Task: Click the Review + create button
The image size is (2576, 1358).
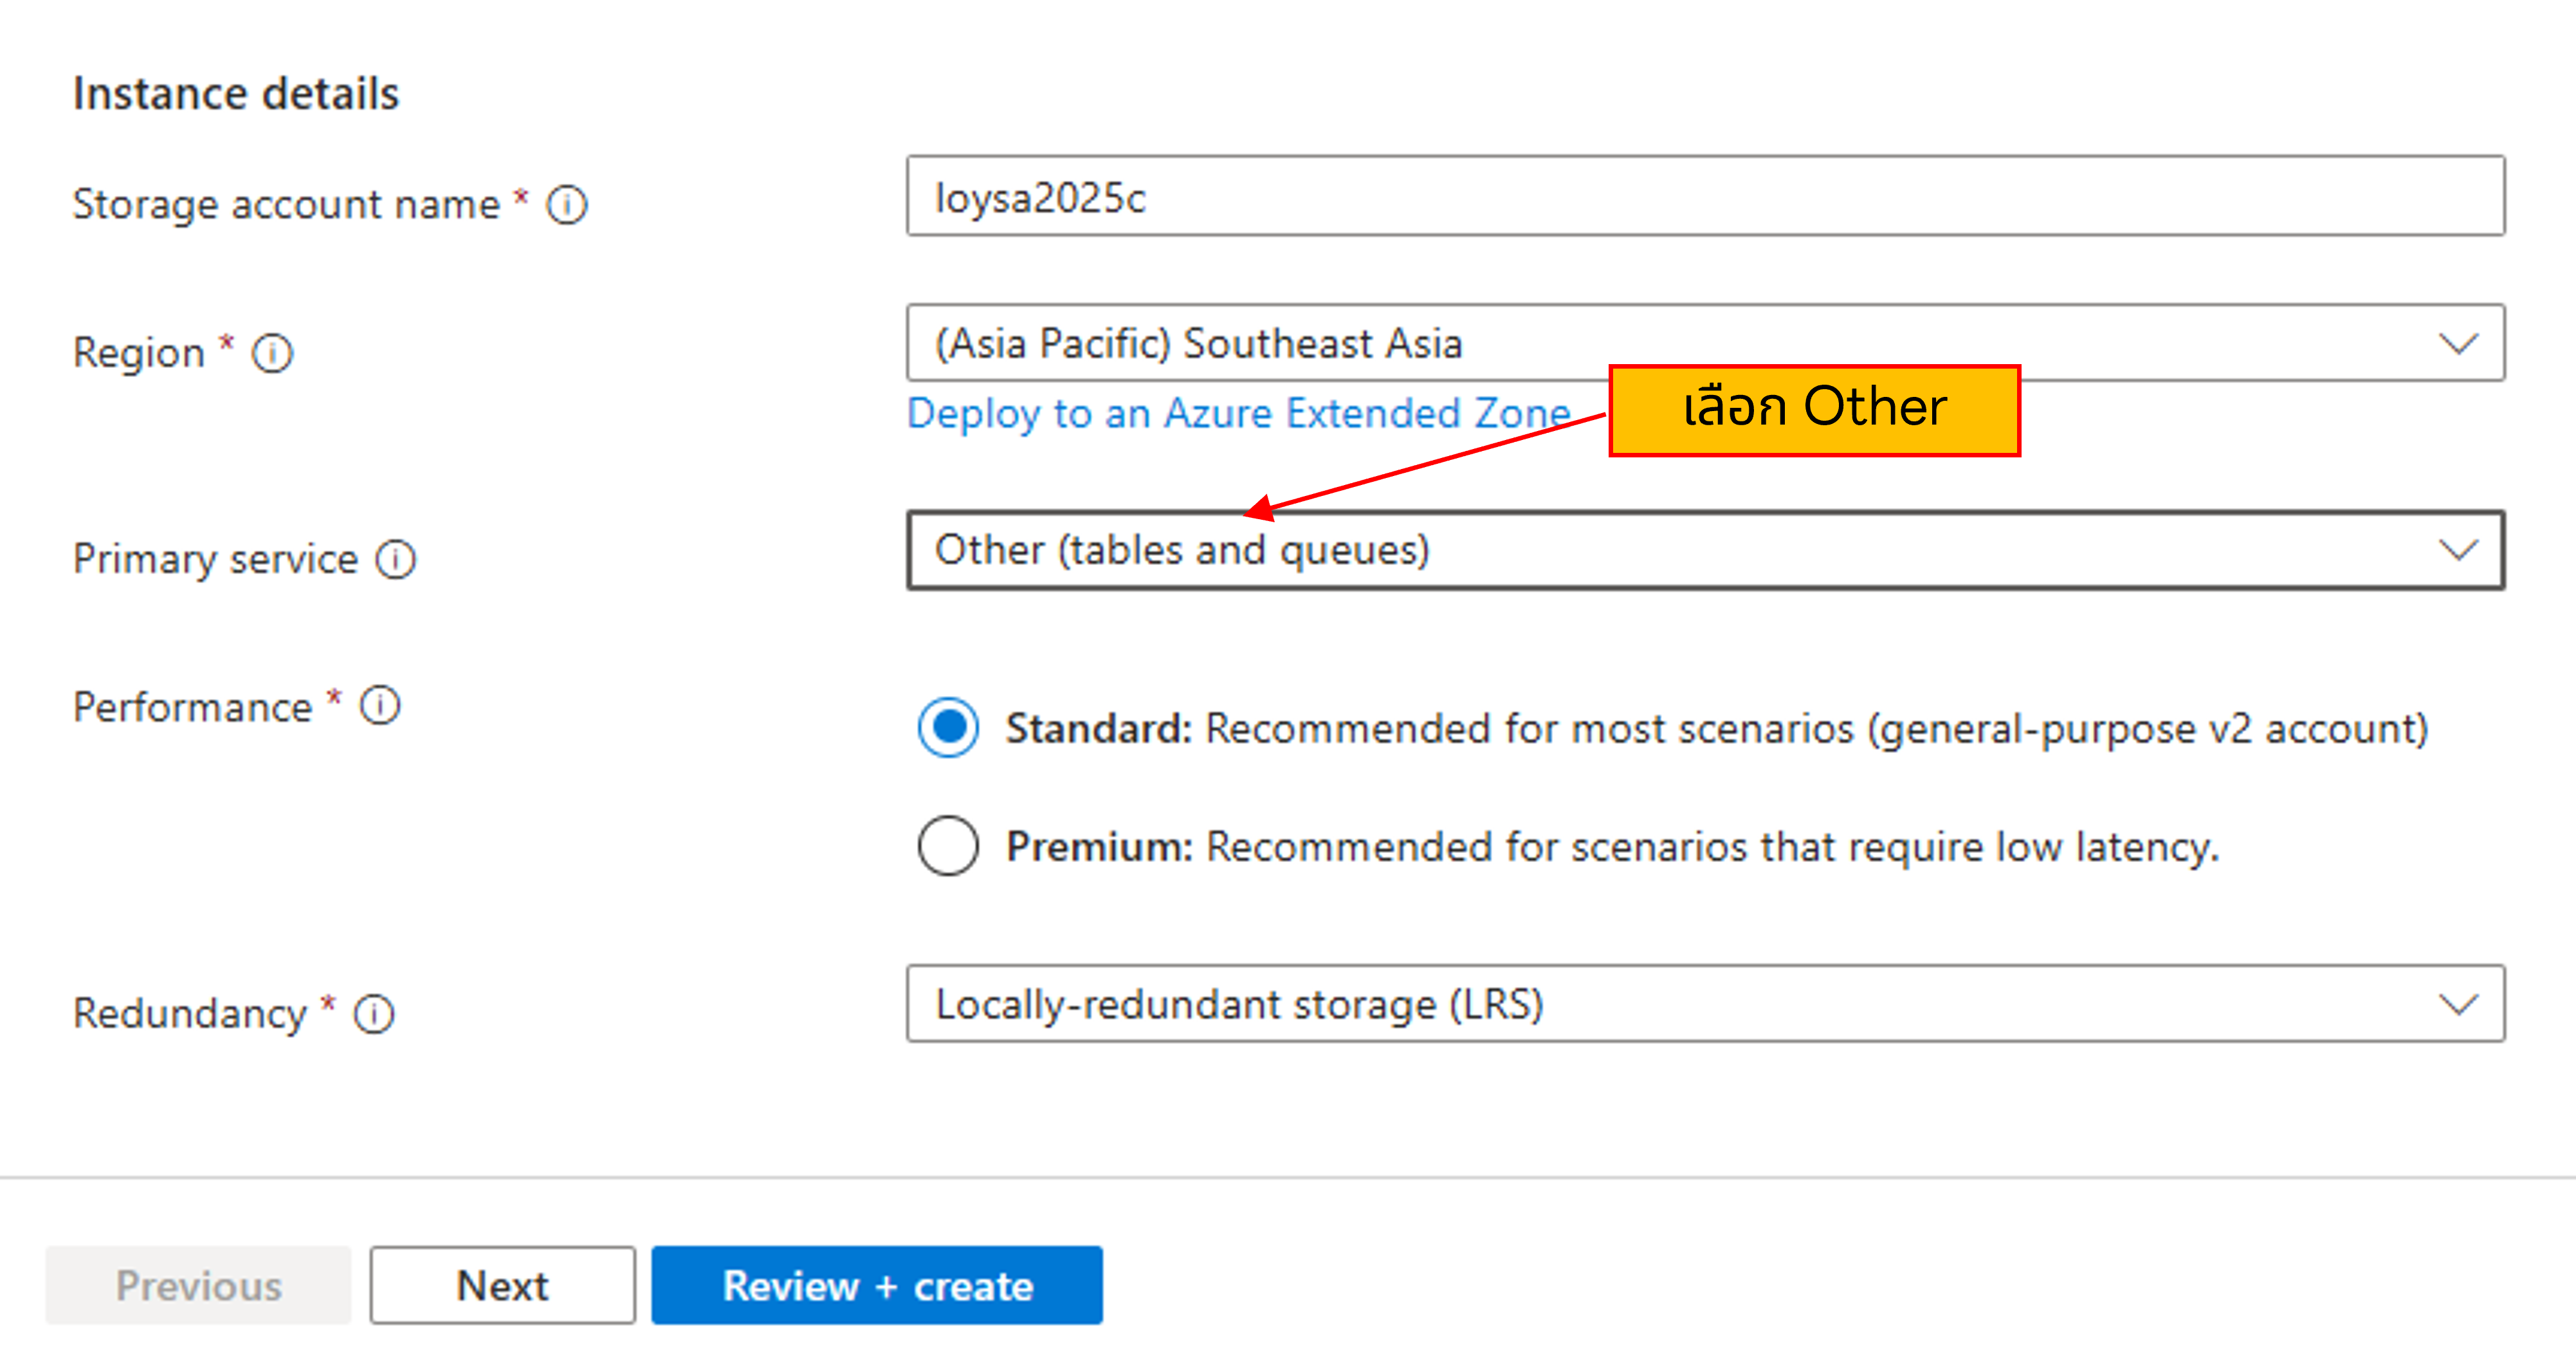Action: coord(876,1285)
